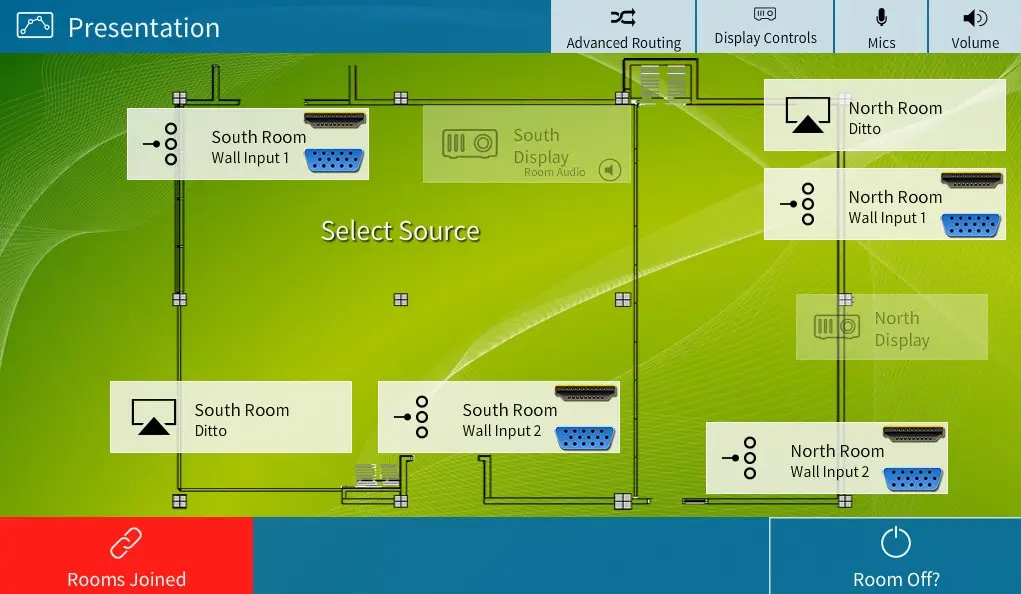This screenshot has width=1021, height=594.
Task: Click South Display room audio speaker icon
Action: coord(609,171)
